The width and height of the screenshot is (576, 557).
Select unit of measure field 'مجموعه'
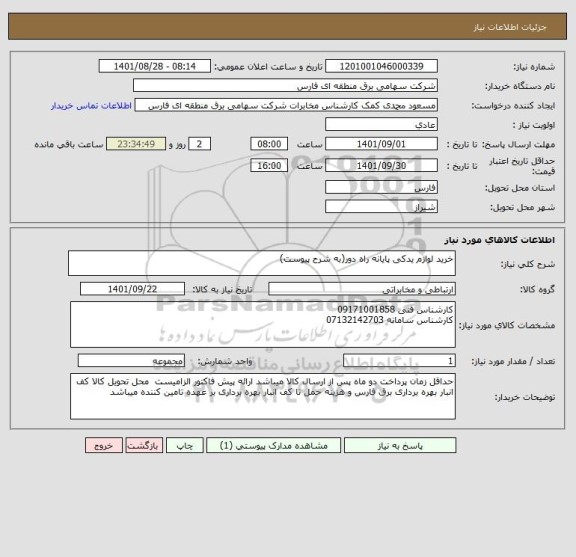tap(131, 361)
